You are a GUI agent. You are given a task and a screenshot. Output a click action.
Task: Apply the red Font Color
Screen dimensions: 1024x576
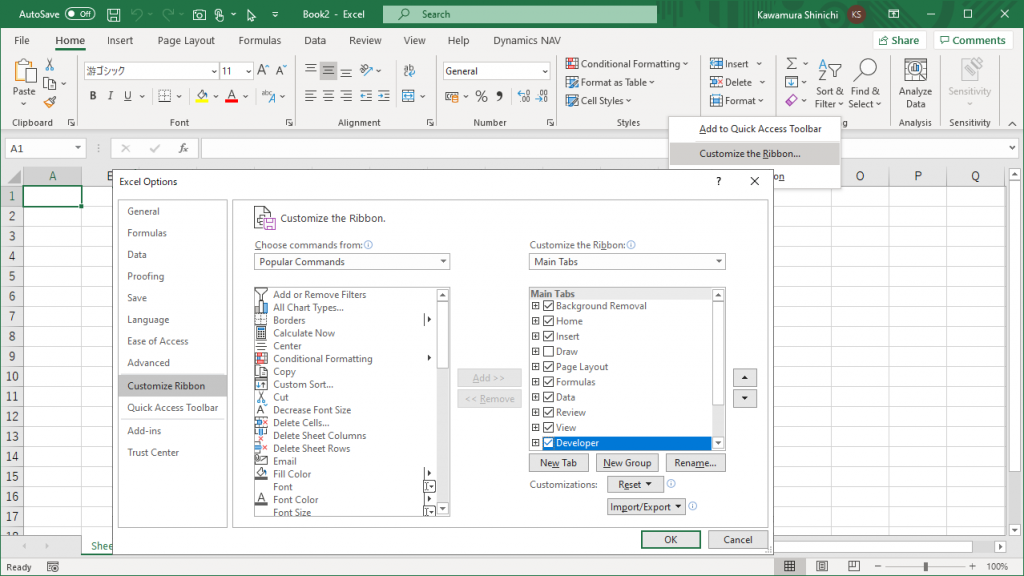coord(231,97)
